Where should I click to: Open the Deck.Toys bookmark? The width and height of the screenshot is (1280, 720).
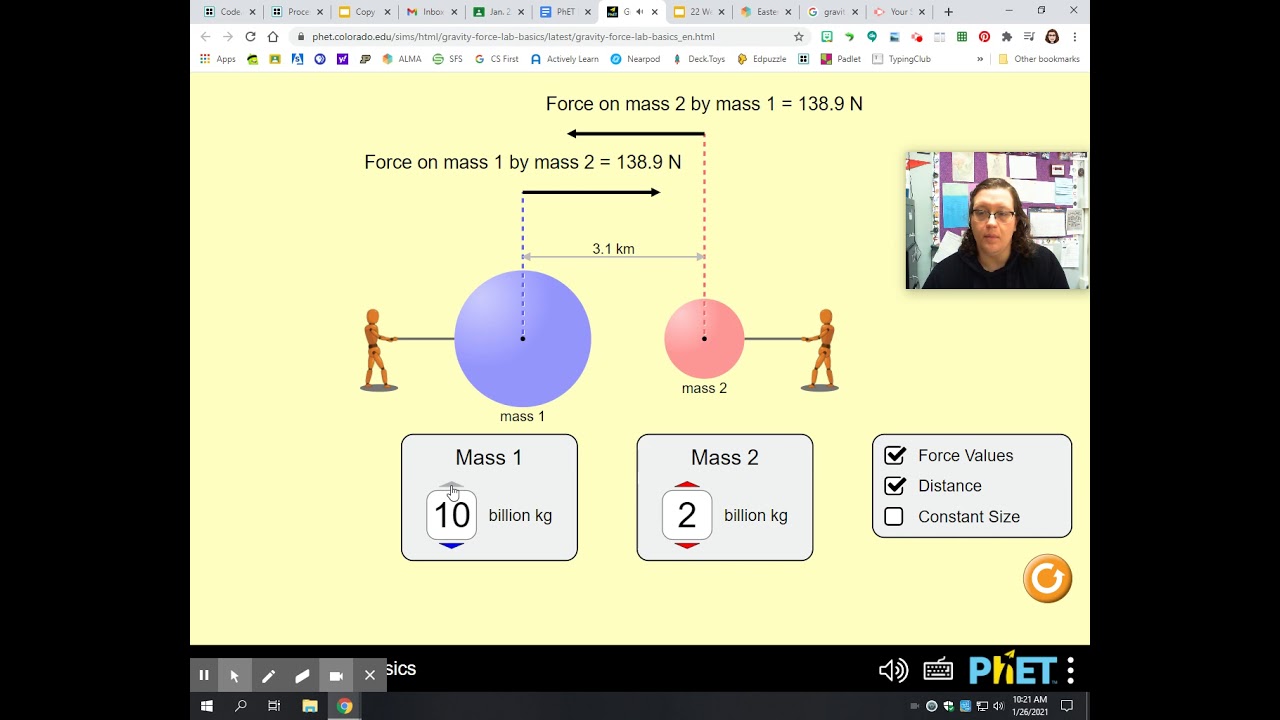699,59
